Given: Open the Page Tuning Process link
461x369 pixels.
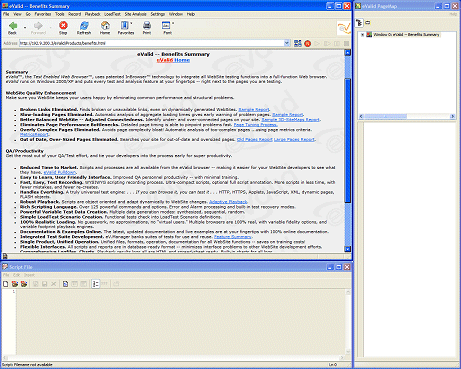Looking at the screenshot, I should coord(255,125).
